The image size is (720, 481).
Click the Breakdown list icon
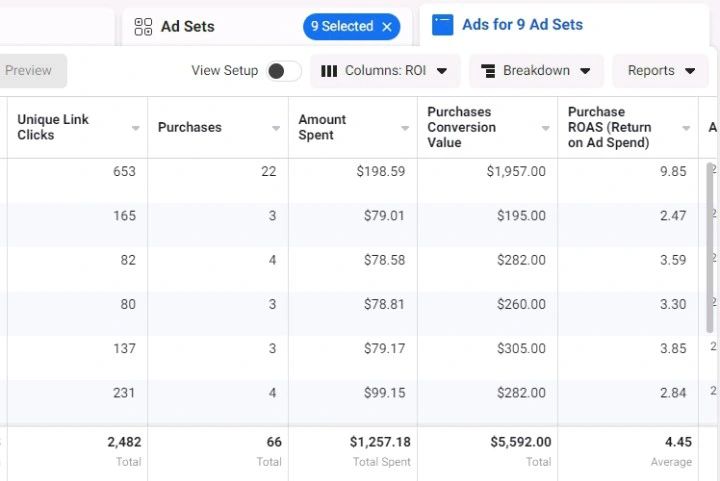pyautogui.click(x=489, y=71)
